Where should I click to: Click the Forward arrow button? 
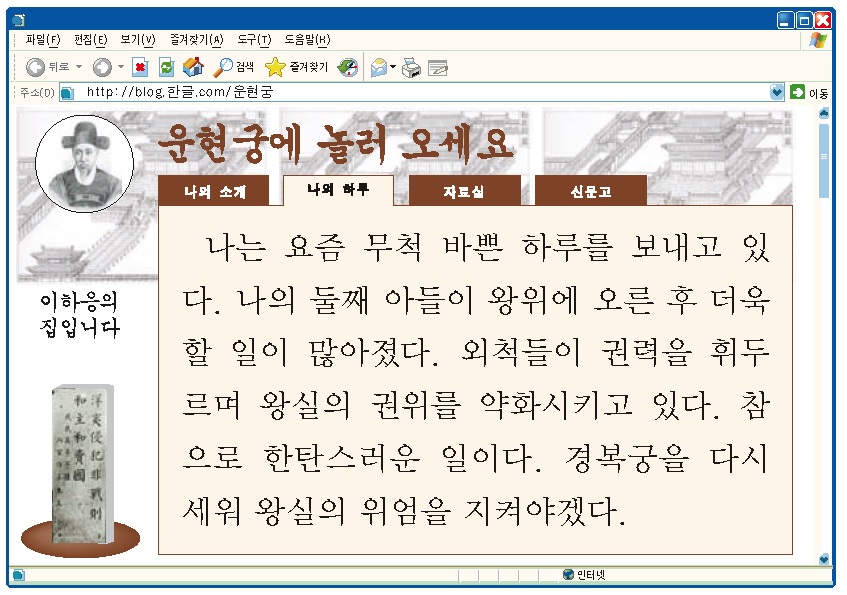[102, 67]
